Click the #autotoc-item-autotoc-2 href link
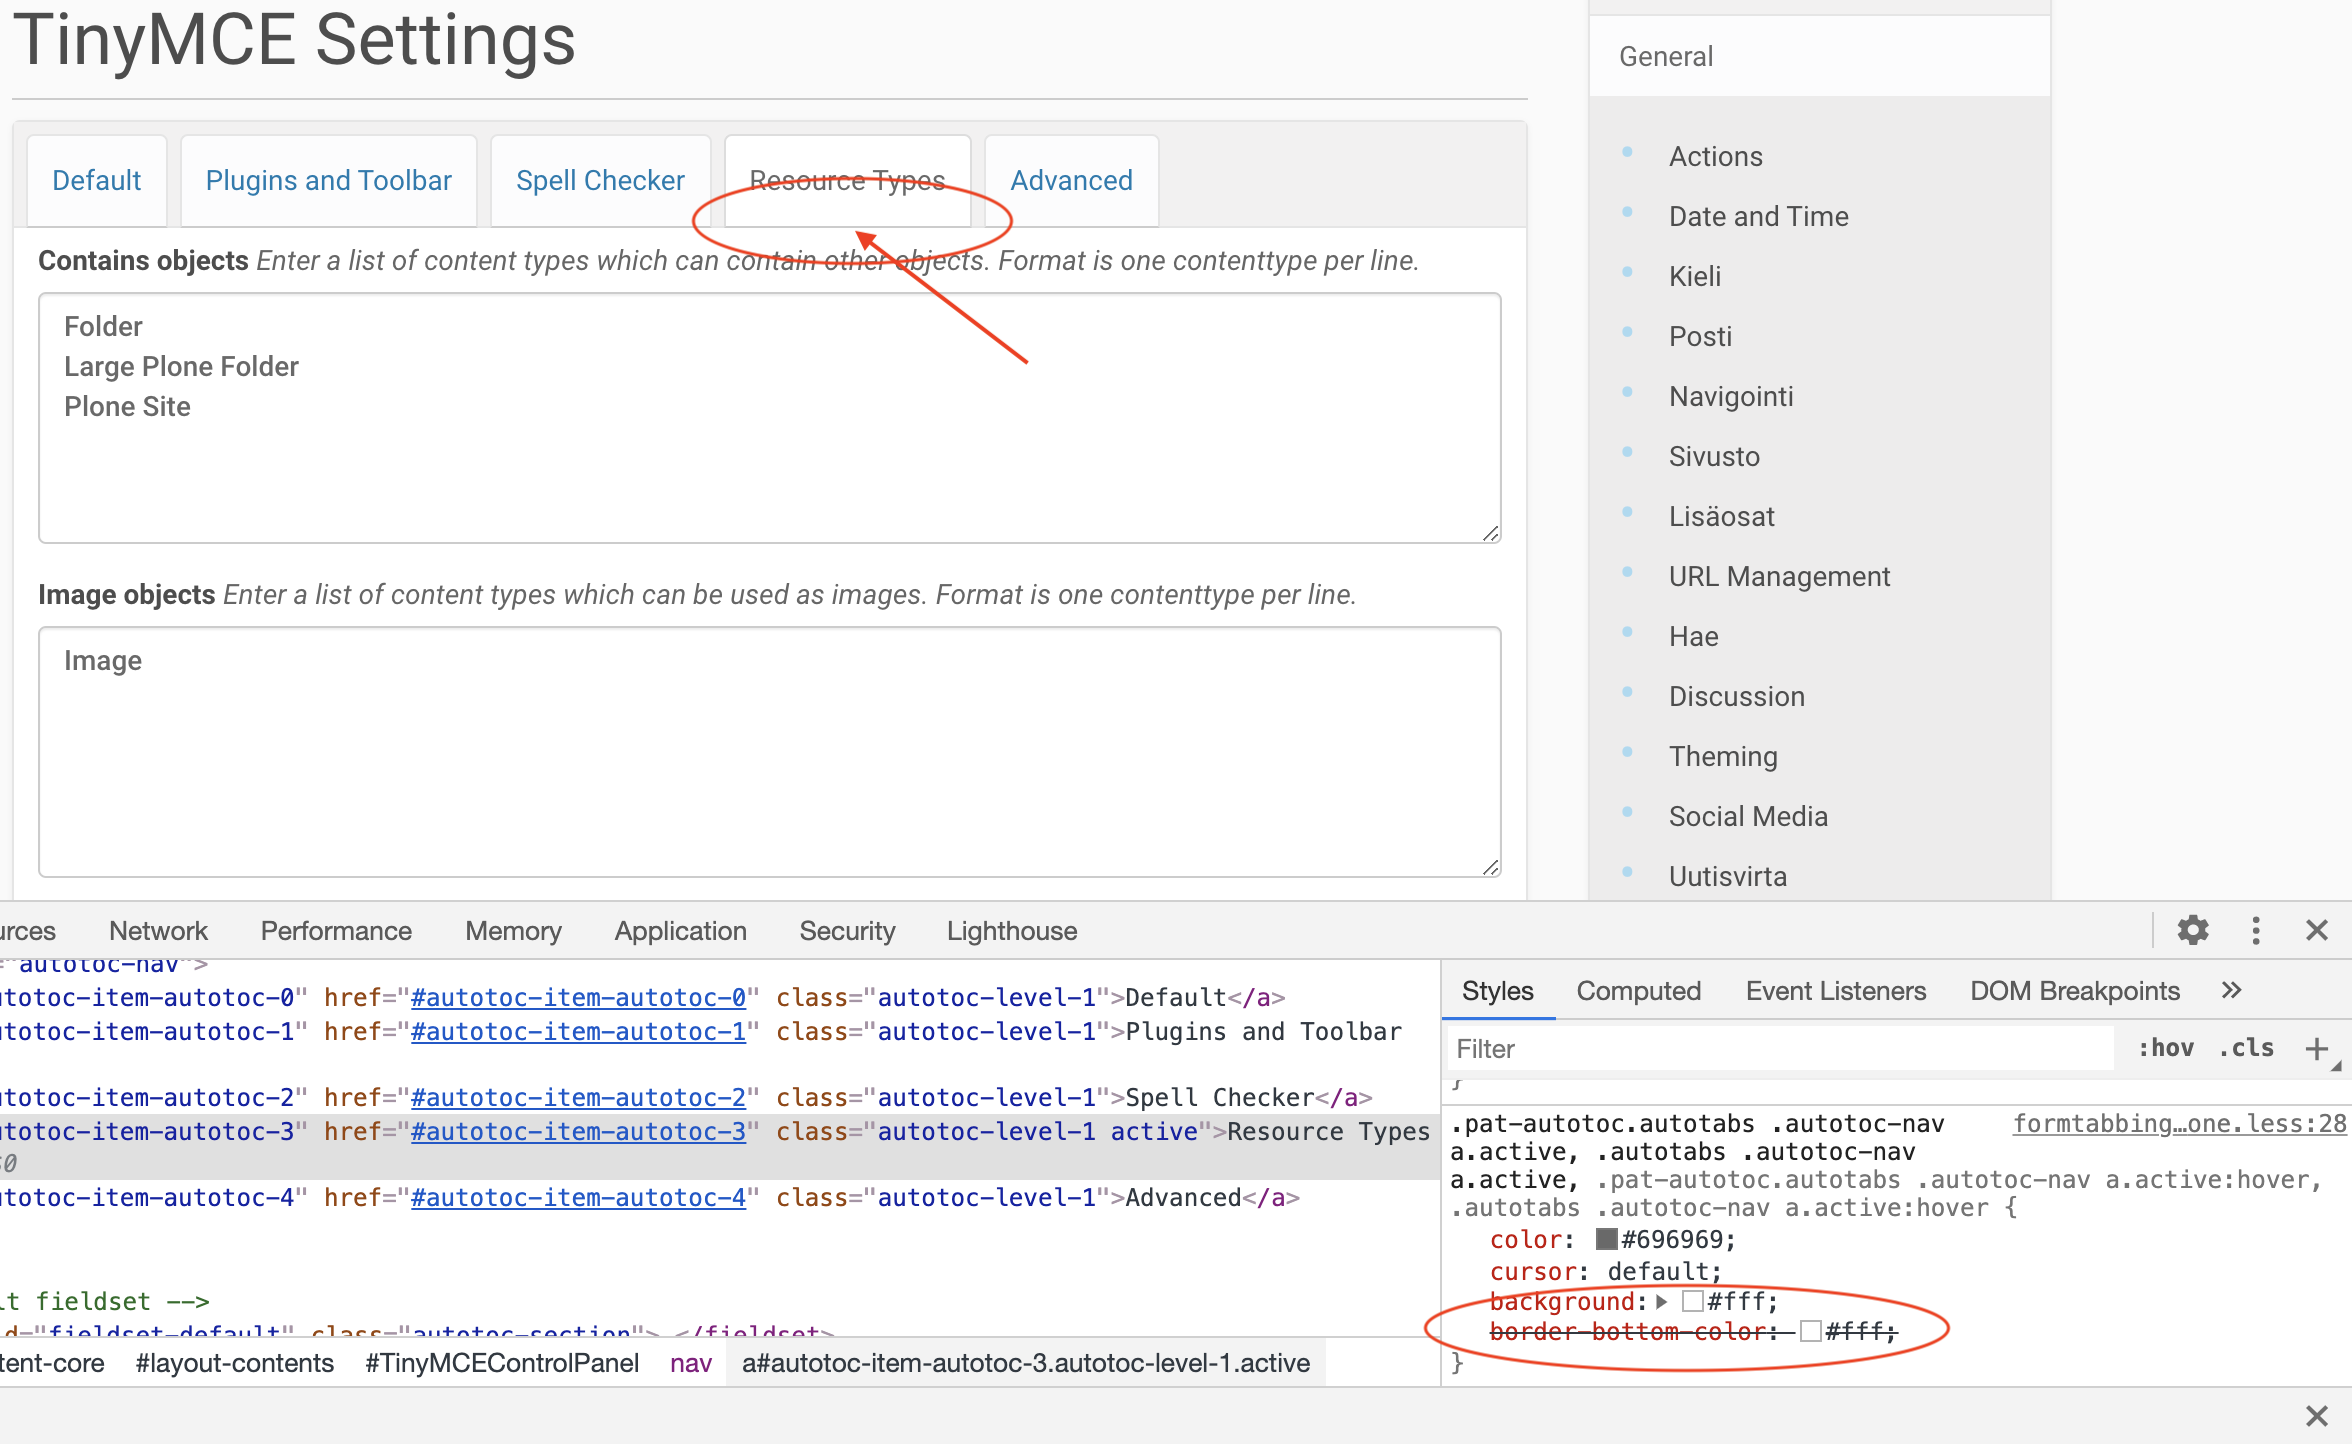Viewport: 2352px width, 1444px height. pos(578,1097)
